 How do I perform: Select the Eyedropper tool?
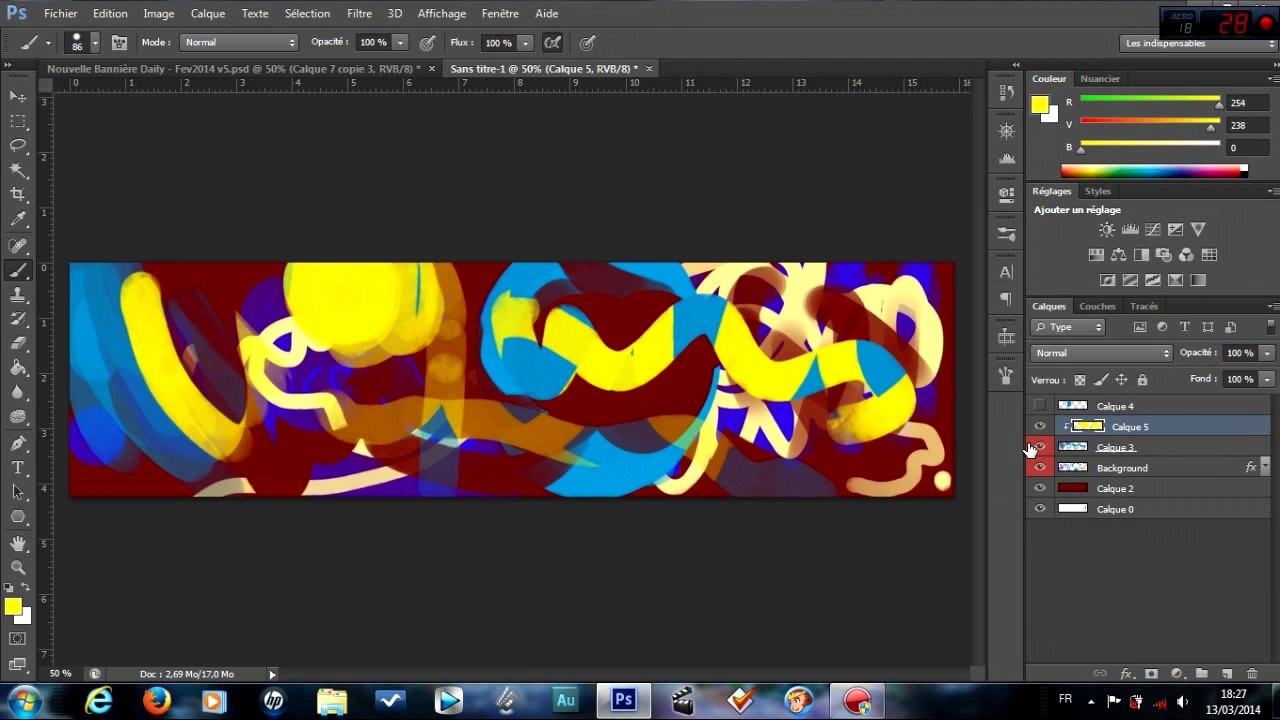pos(18,219)
